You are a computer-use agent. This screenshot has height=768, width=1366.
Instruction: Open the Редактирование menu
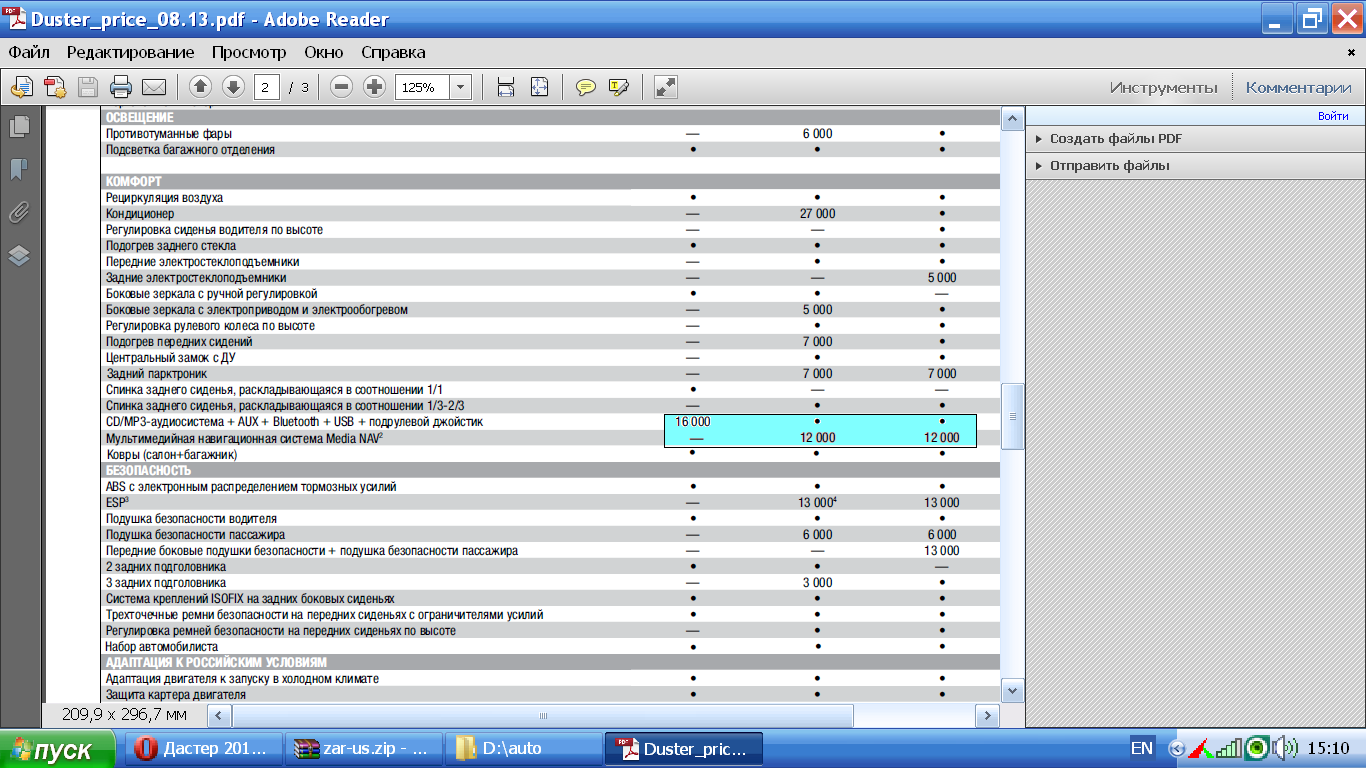click(130, 52)
